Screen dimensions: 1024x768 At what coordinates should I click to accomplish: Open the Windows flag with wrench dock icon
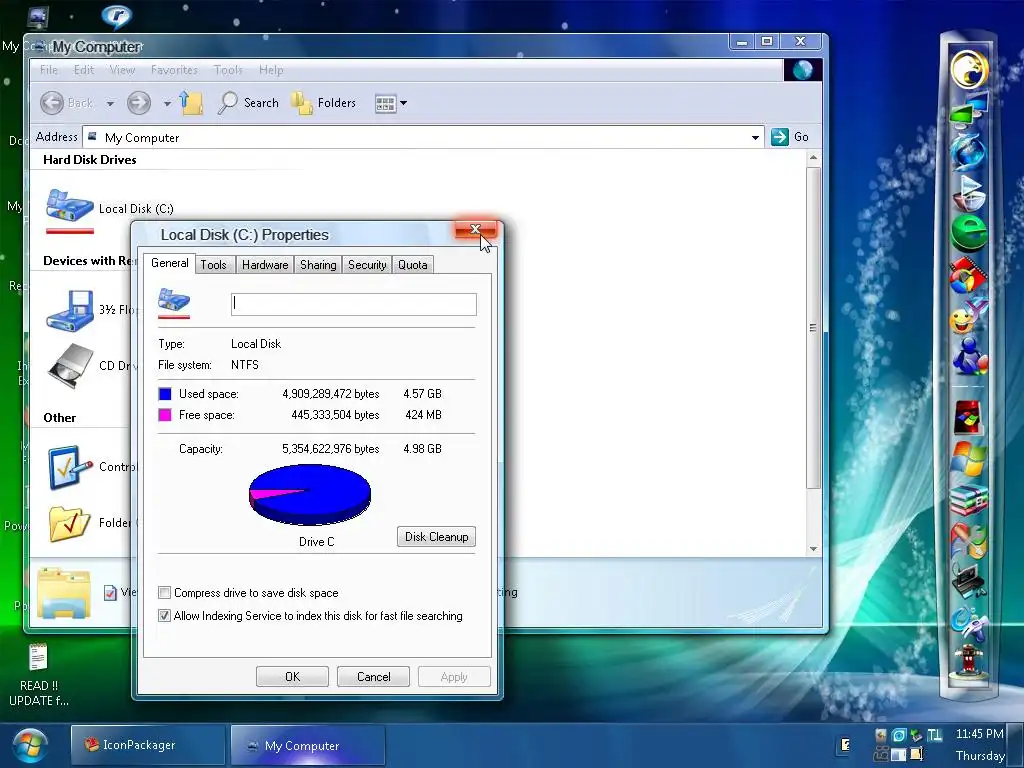968,541
